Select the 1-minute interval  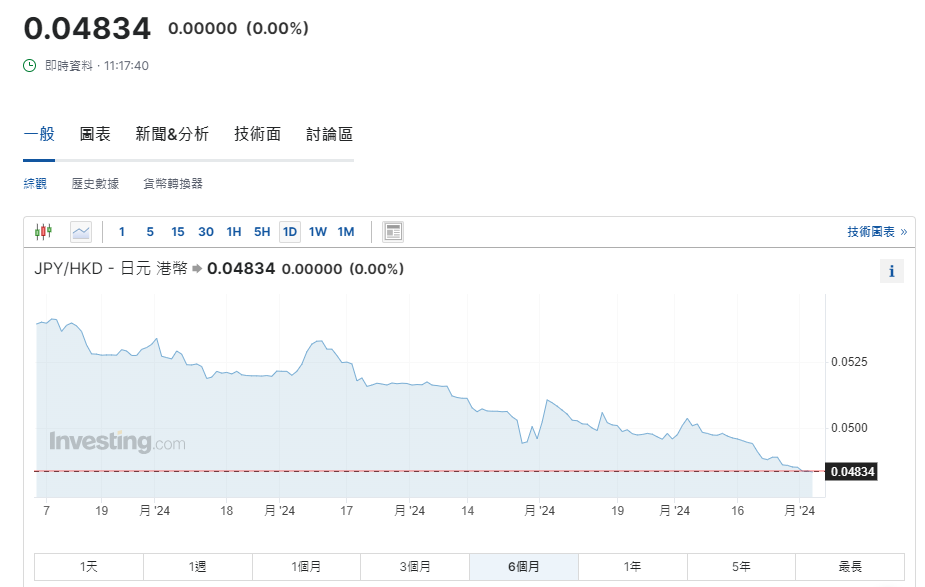point(122,232)
